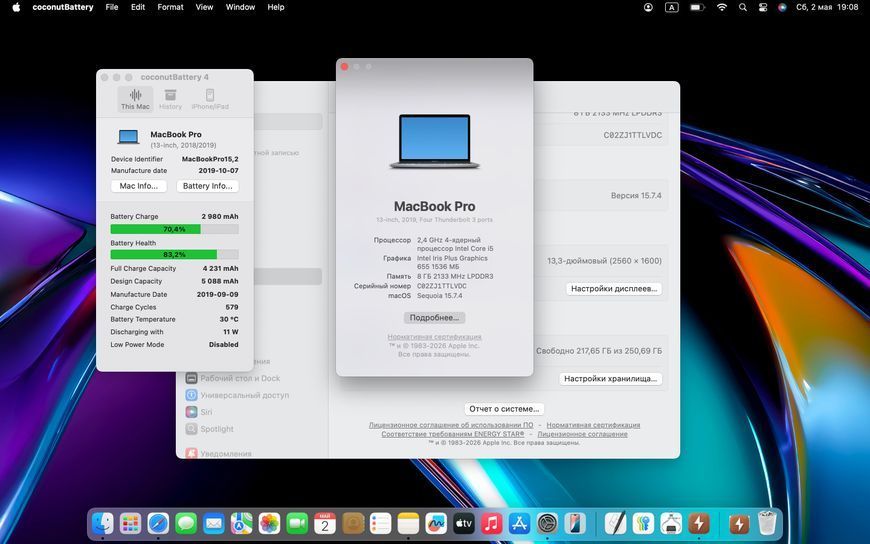Click the Wi-Fi icon in menu bar
870x544 pixels.
pos(722,7)
